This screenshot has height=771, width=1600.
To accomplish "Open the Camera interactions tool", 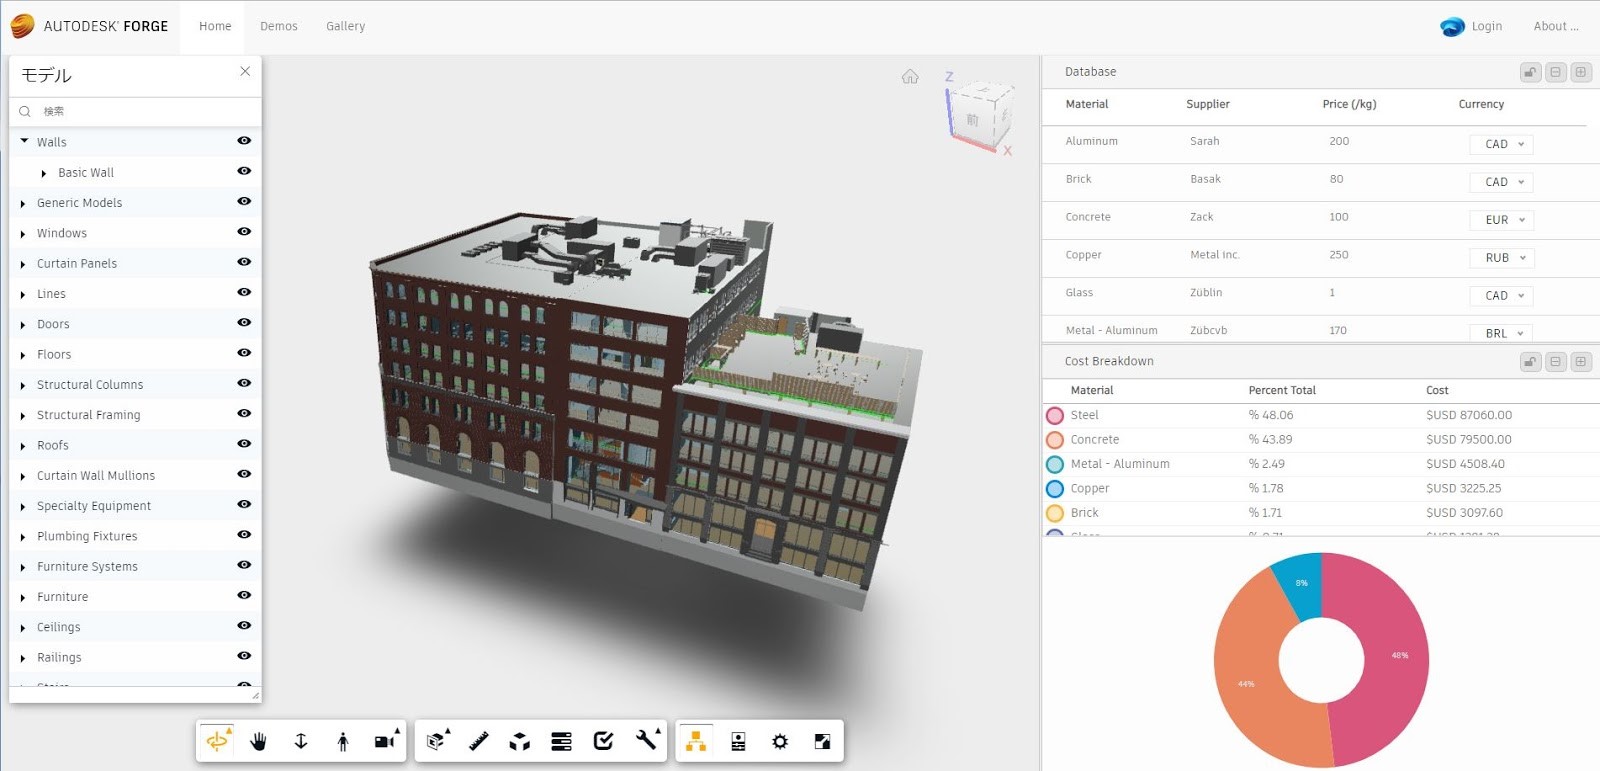I will pos(385,741).
